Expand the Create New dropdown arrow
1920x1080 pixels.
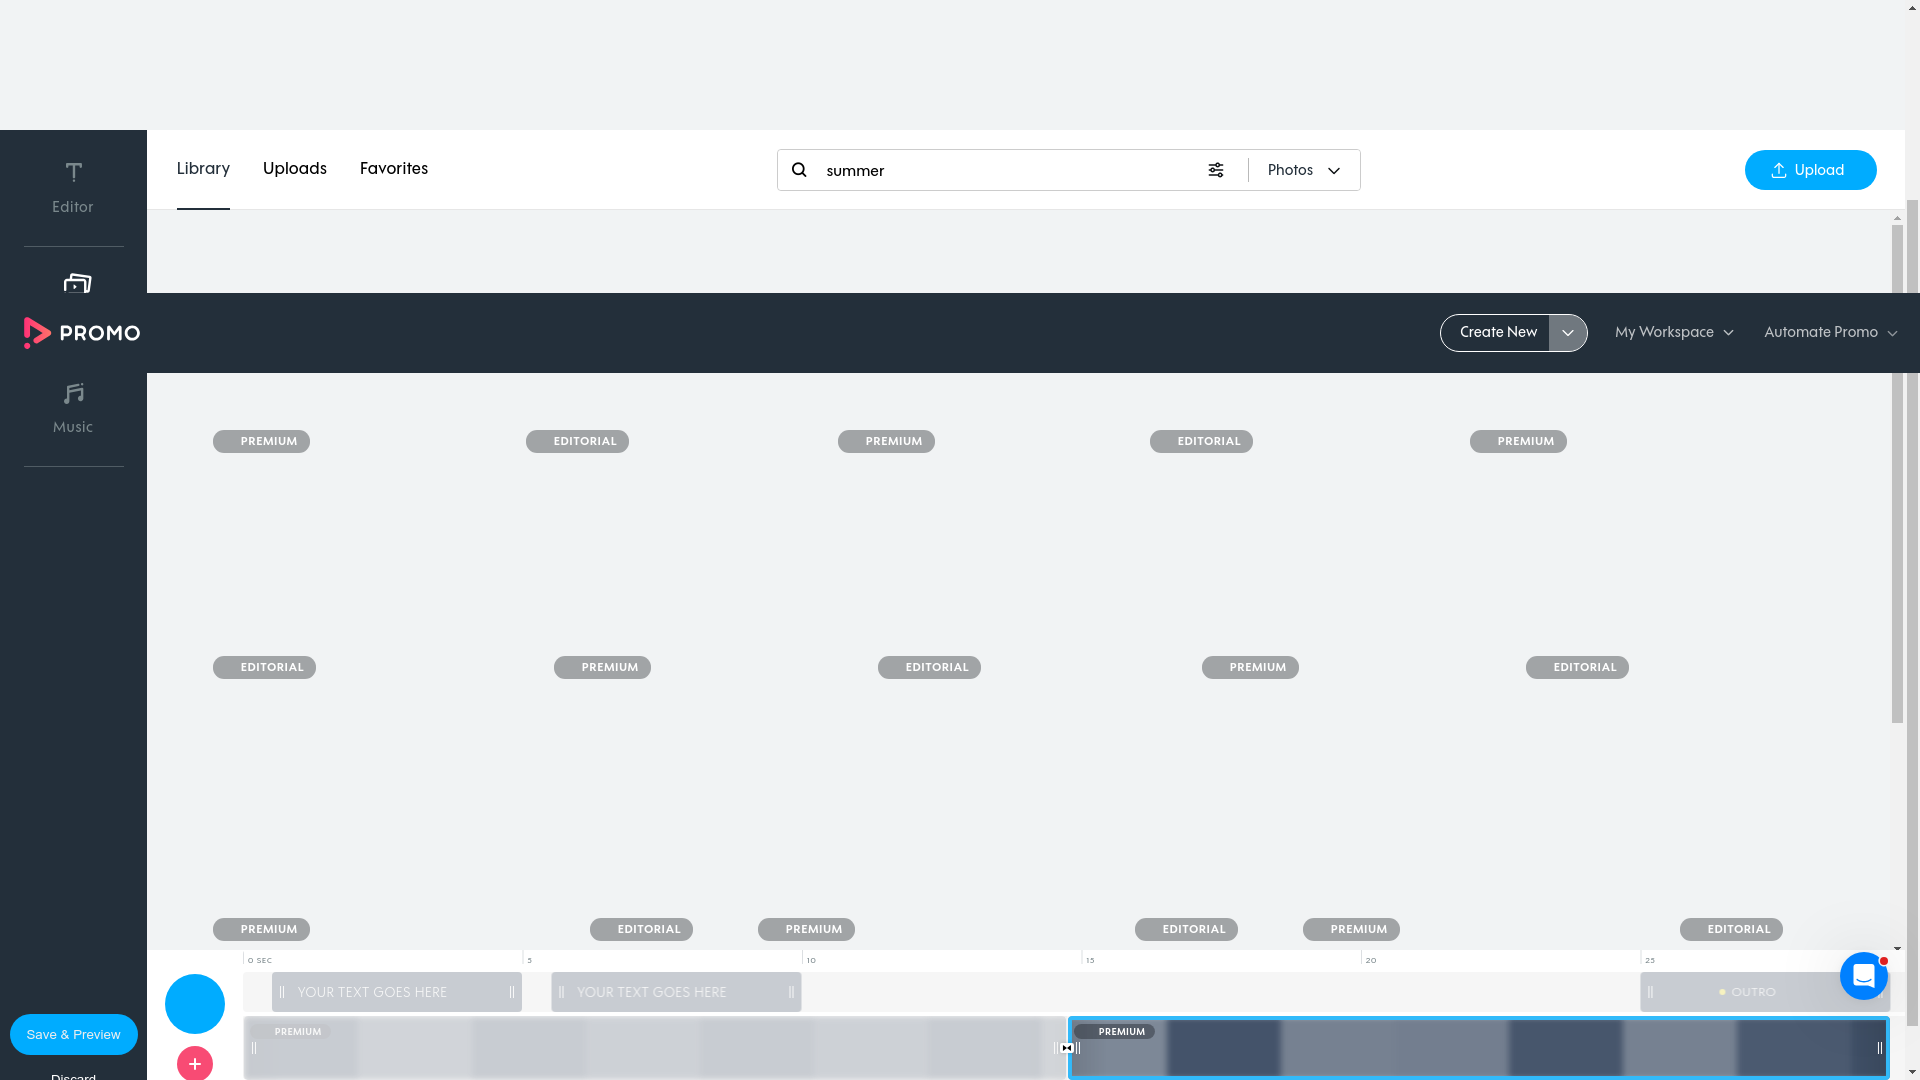tap(1568, 333)
